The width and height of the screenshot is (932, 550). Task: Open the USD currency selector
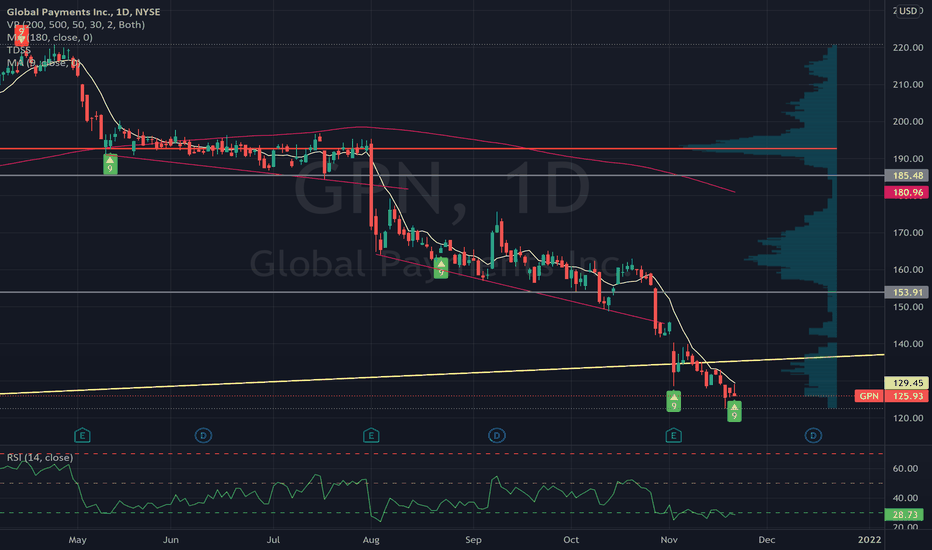[908, 11]
